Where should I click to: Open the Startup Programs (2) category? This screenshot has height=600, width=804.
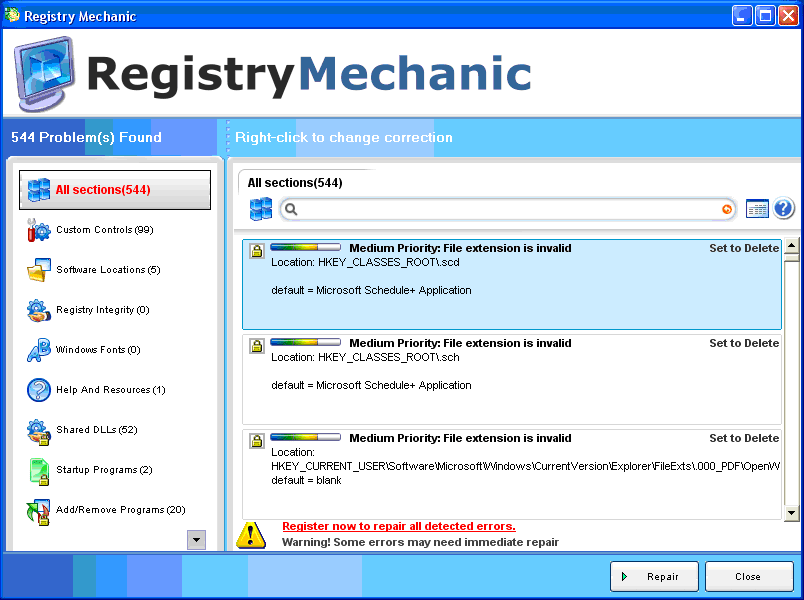pyautogui.click(x=90, y=470)
